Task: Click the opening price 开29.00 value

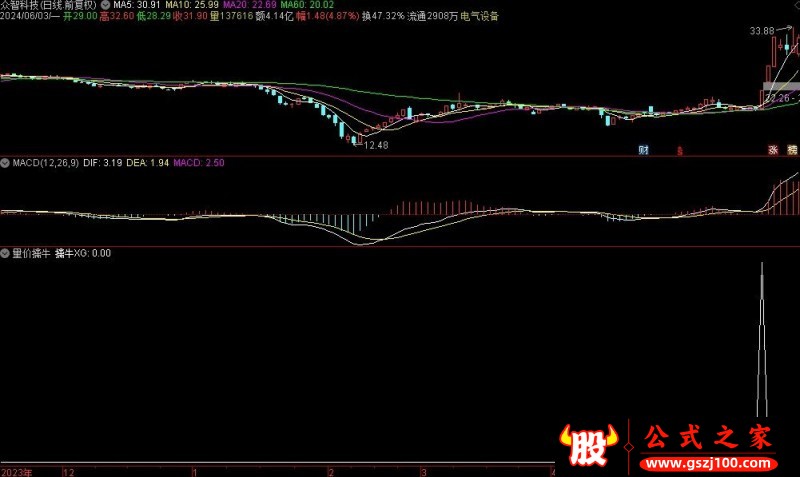Action: [x=80, y=16]
